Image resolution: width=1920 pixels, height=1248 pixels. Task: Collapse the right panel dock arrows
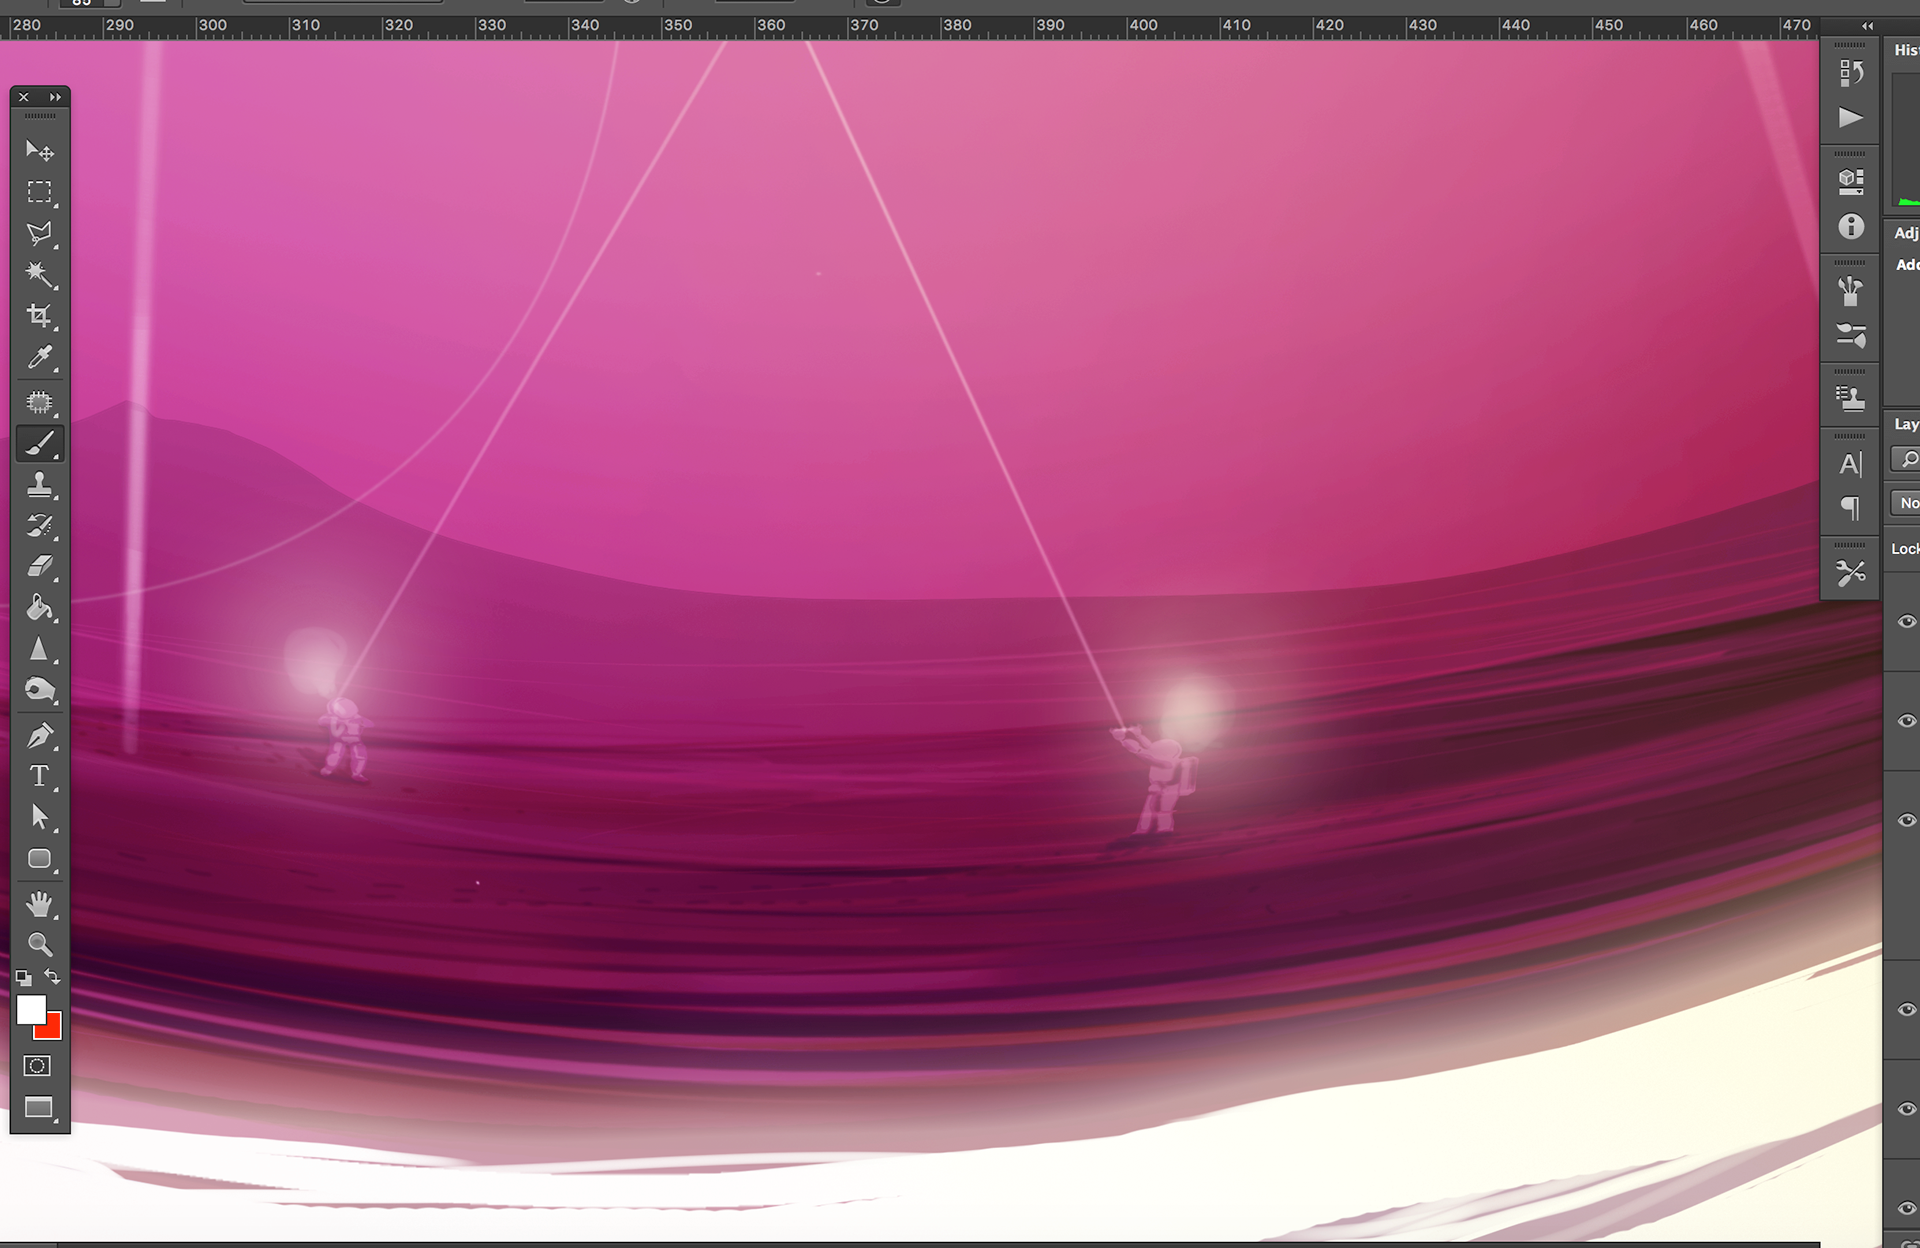[1867, 26]
